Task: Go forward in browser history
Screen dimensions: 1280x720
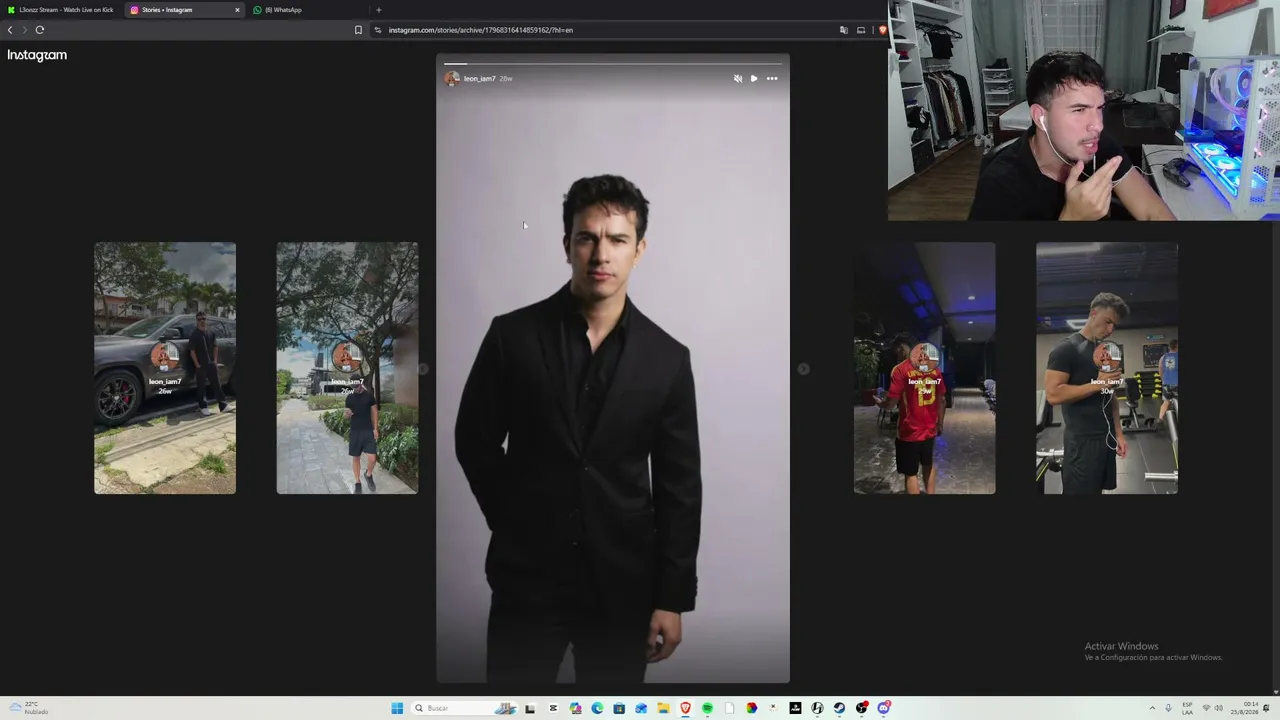Action: click(x=25, y=30)
